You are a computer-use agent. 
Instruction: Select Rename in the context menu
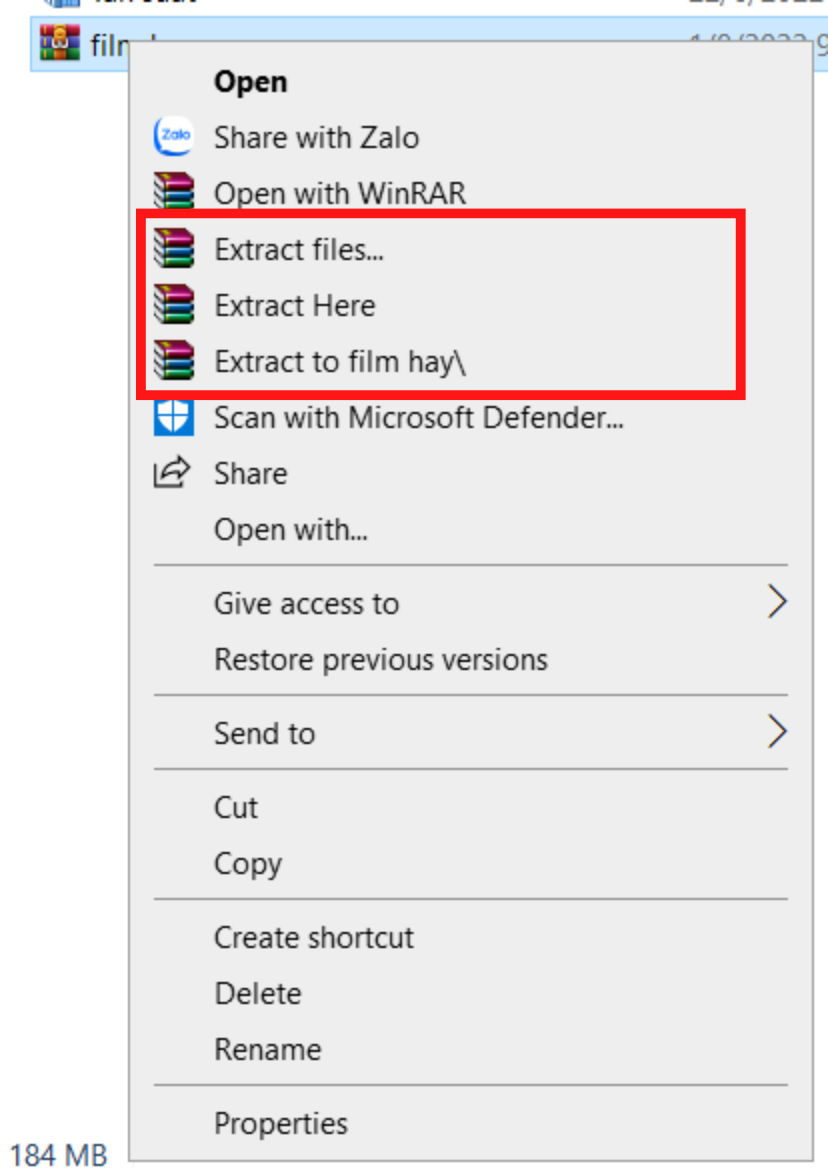tap(268, 1049)
